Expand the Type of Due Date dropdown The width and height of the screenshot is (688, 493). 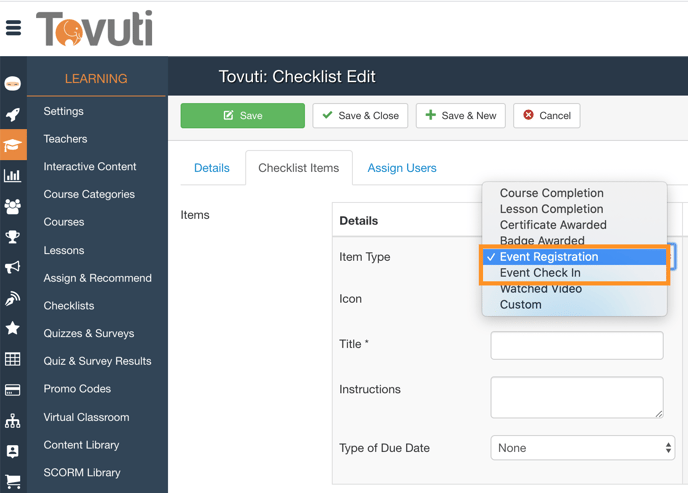tap(582, 448)
